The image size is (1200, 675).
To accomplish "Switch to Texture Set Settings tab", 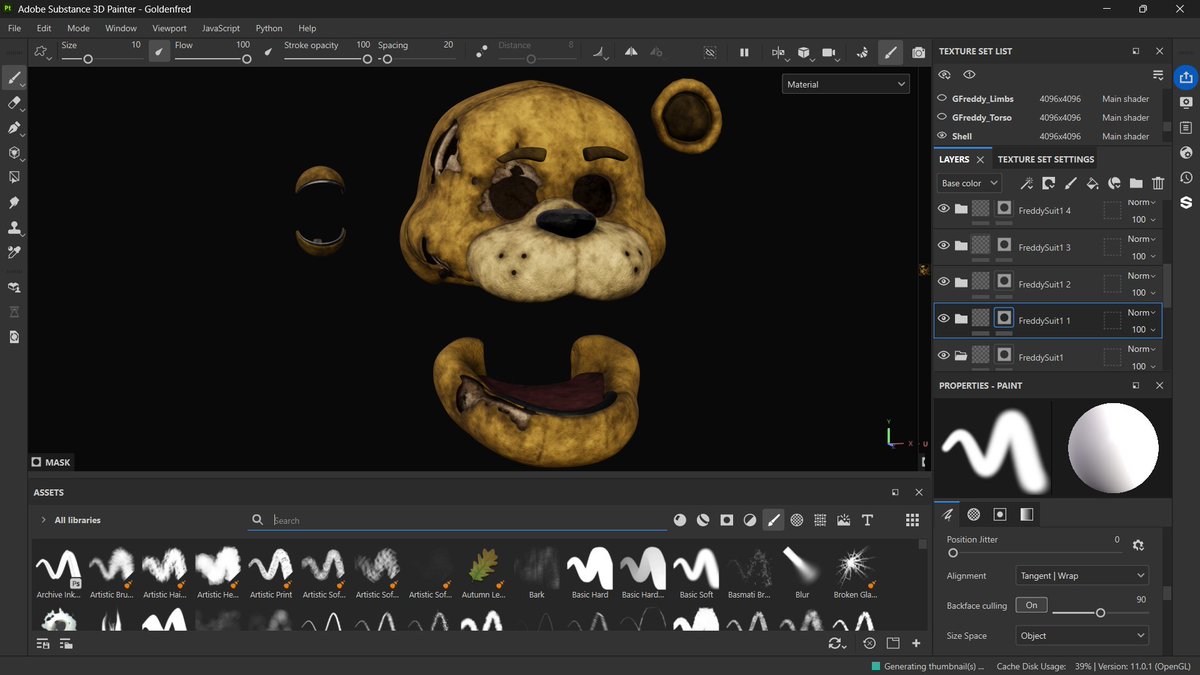I will click(x=1046, y=159).
